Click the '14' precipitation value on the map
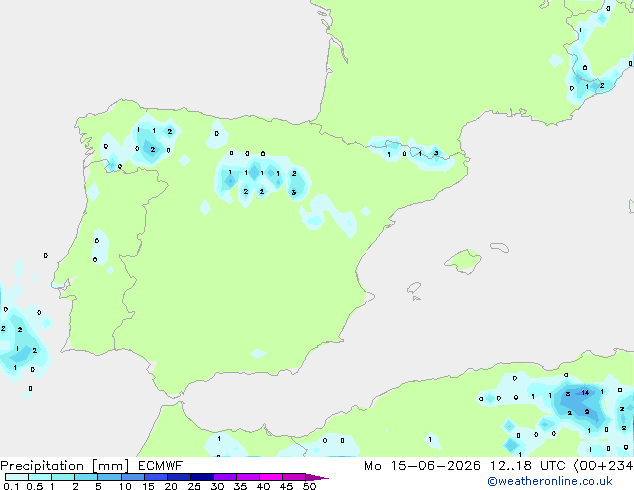The height and width of the screenshot is (490, 634). coord(585,393)
